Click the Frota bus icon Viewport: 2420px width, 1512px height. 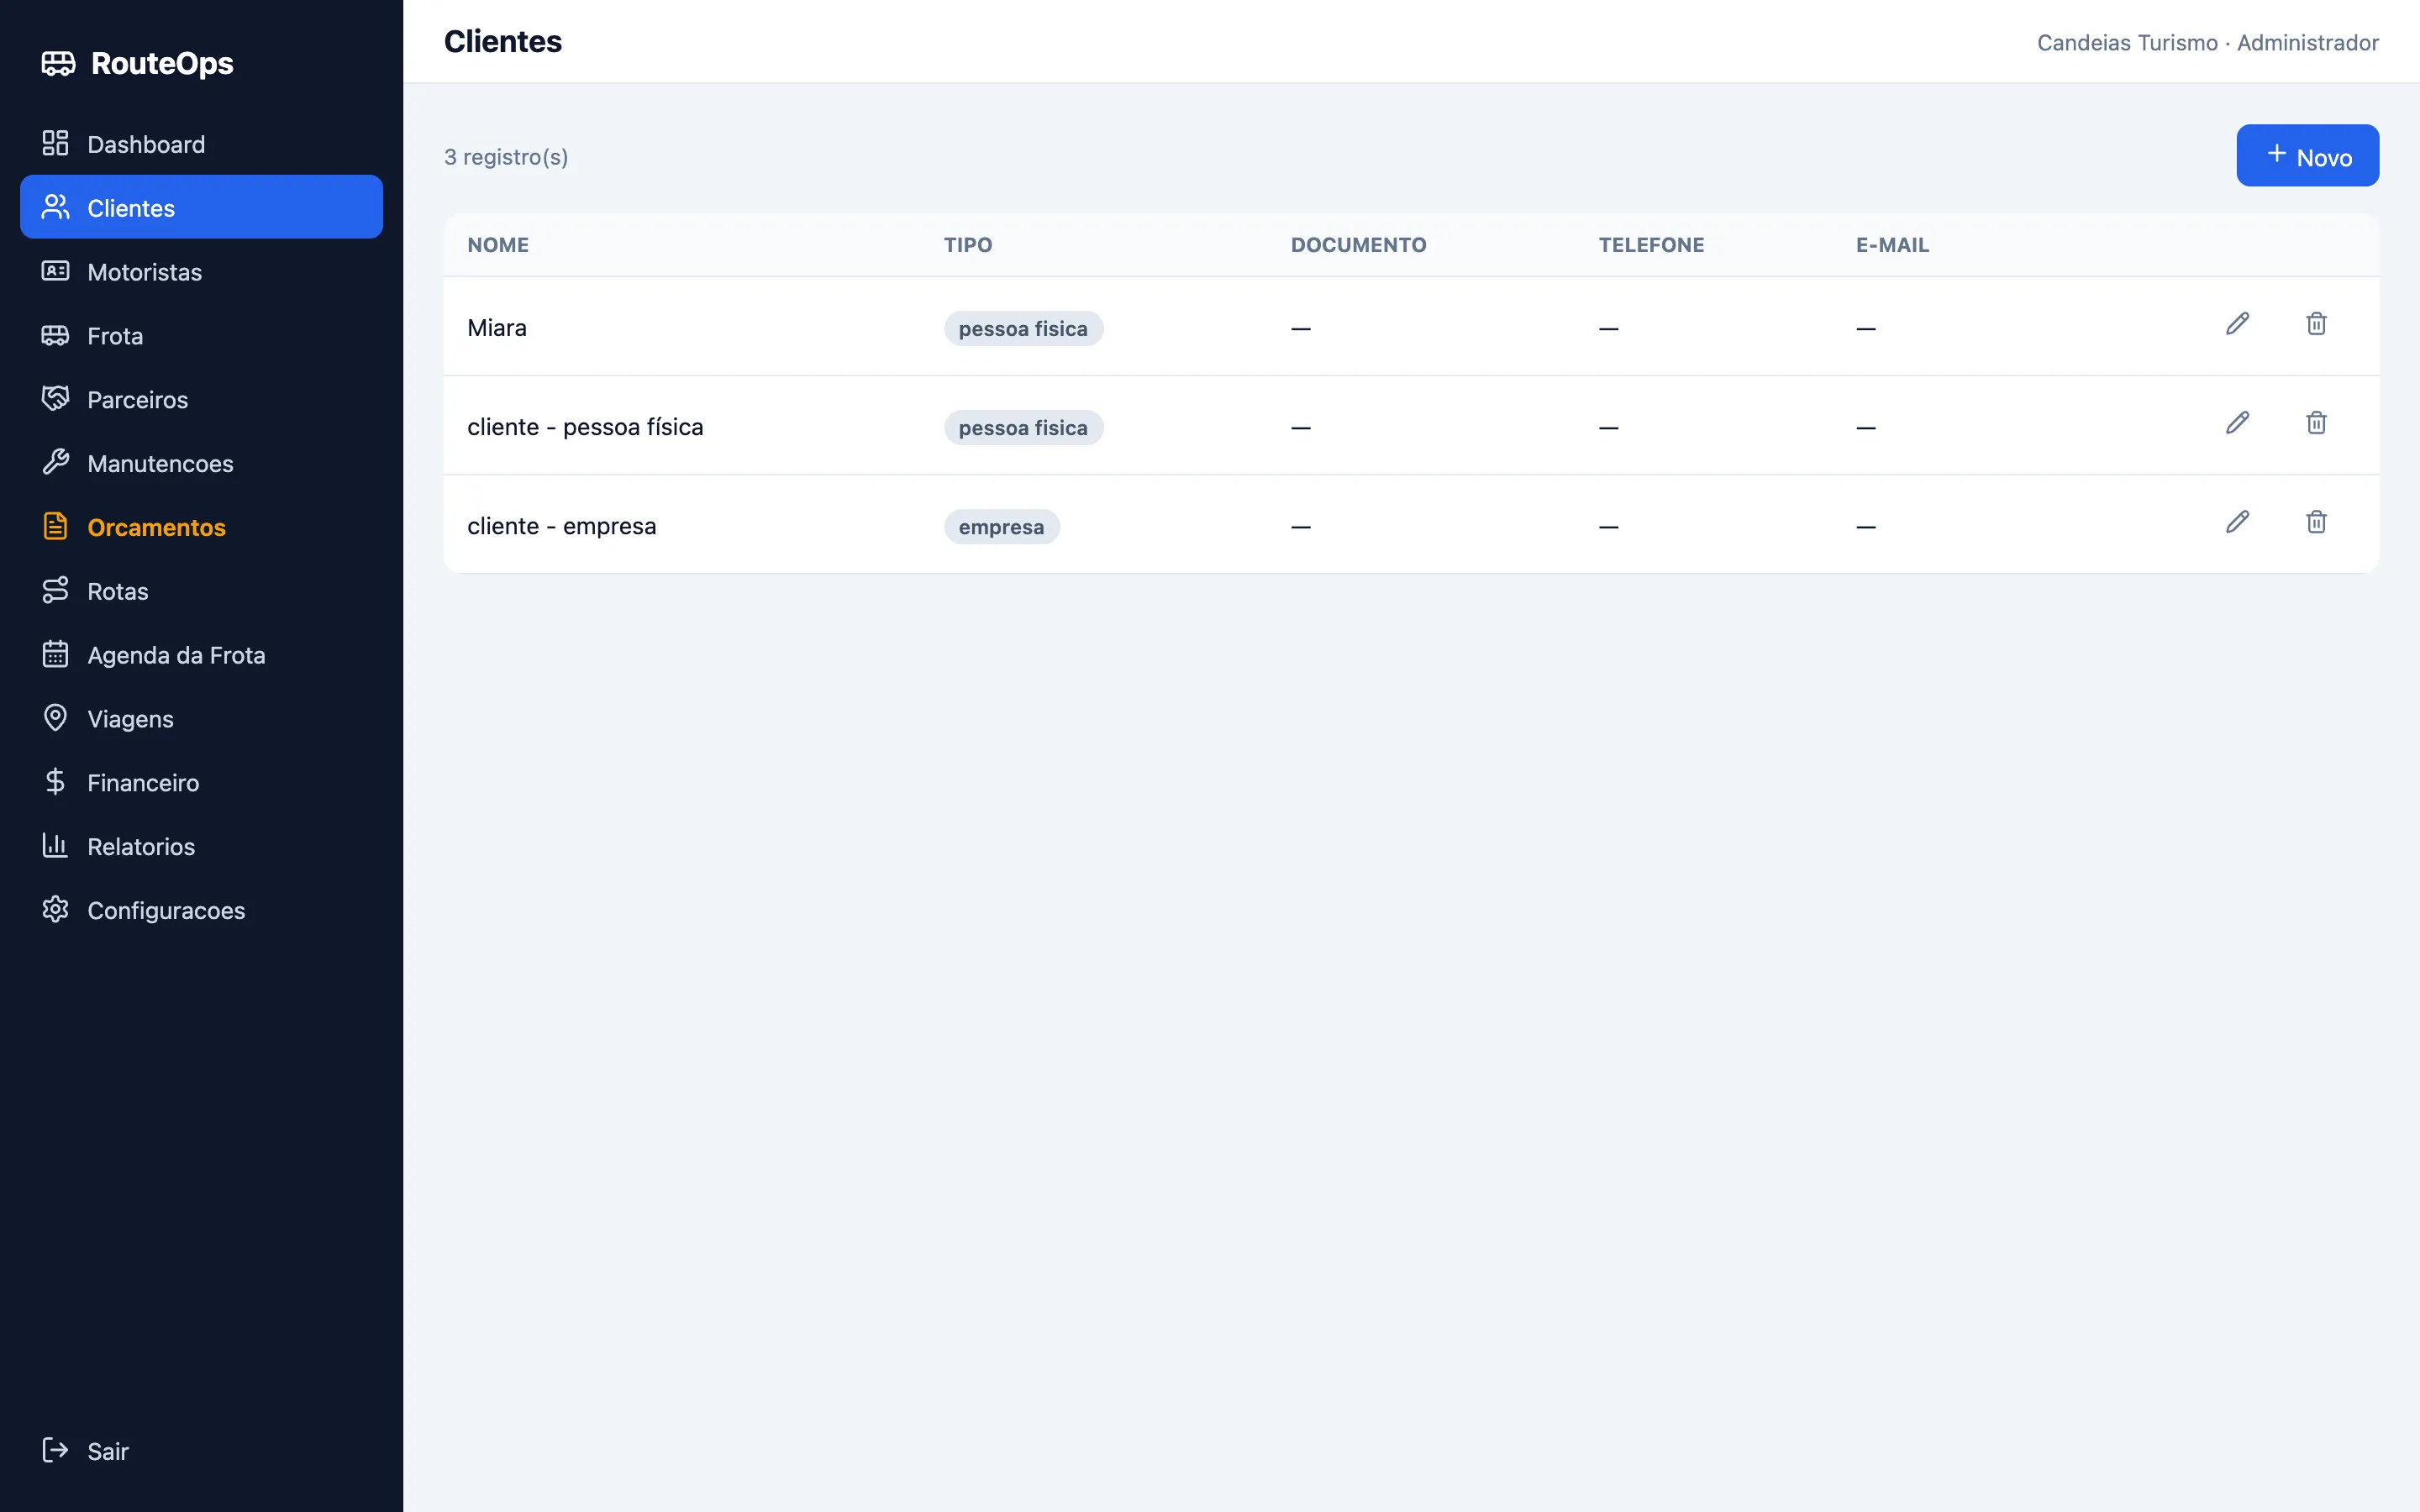tap(55, 335)
